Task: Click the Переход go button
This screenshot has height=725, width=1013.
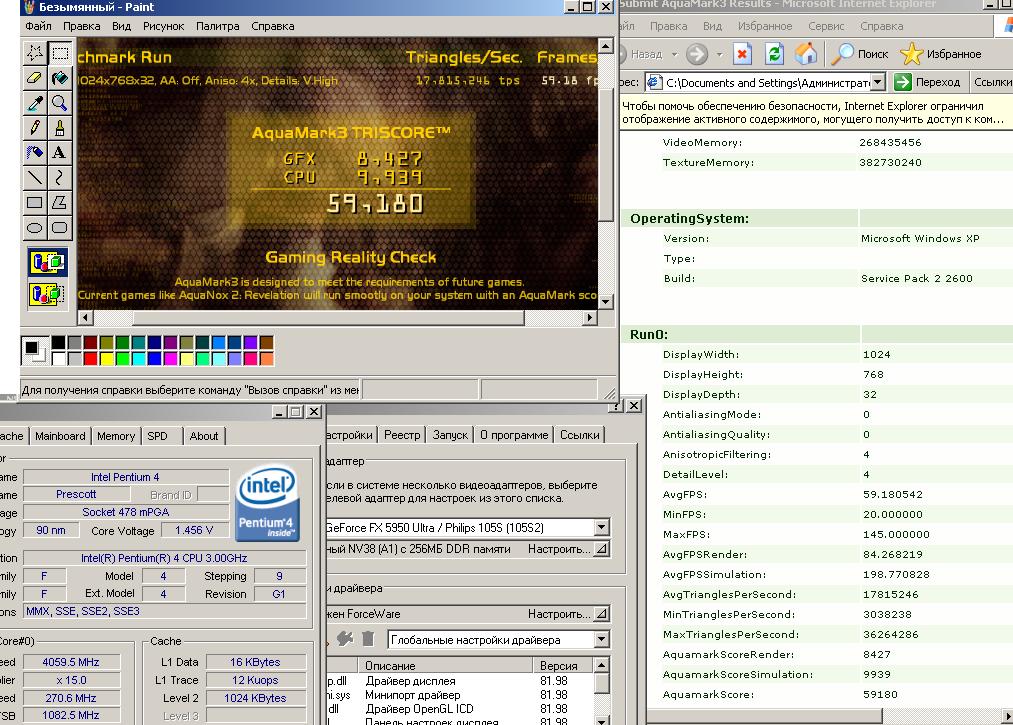Action: (928, 82)
